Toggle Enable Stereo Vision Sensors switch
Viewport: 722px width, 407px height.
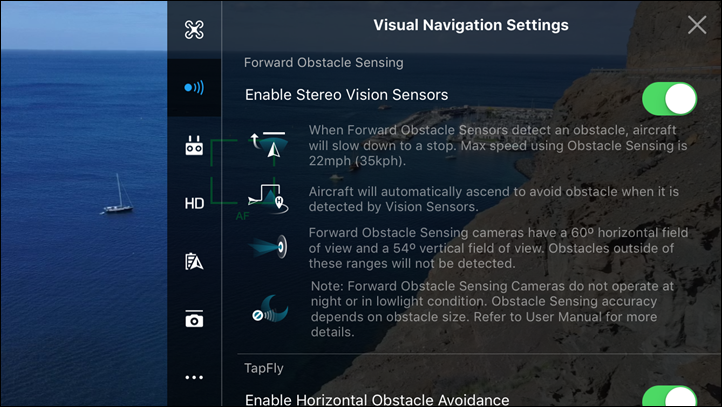pyautogui.click(x=670, y=99)
